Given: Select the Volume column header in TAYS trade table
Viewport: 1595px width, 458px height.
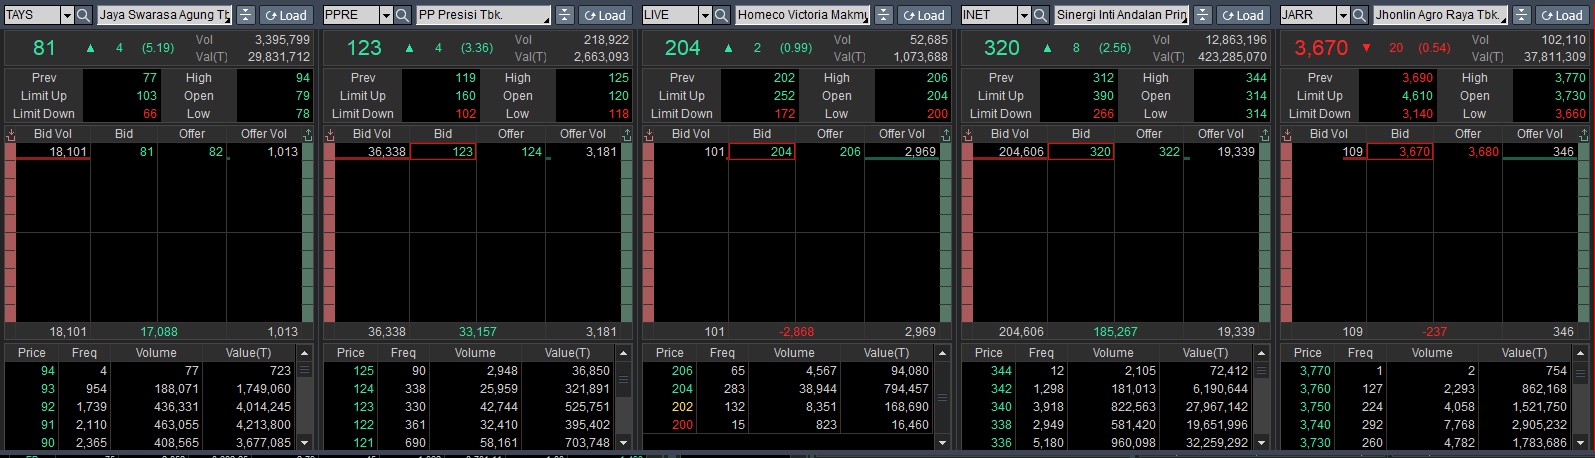Looking at the screenshot, I should point(156,353).
